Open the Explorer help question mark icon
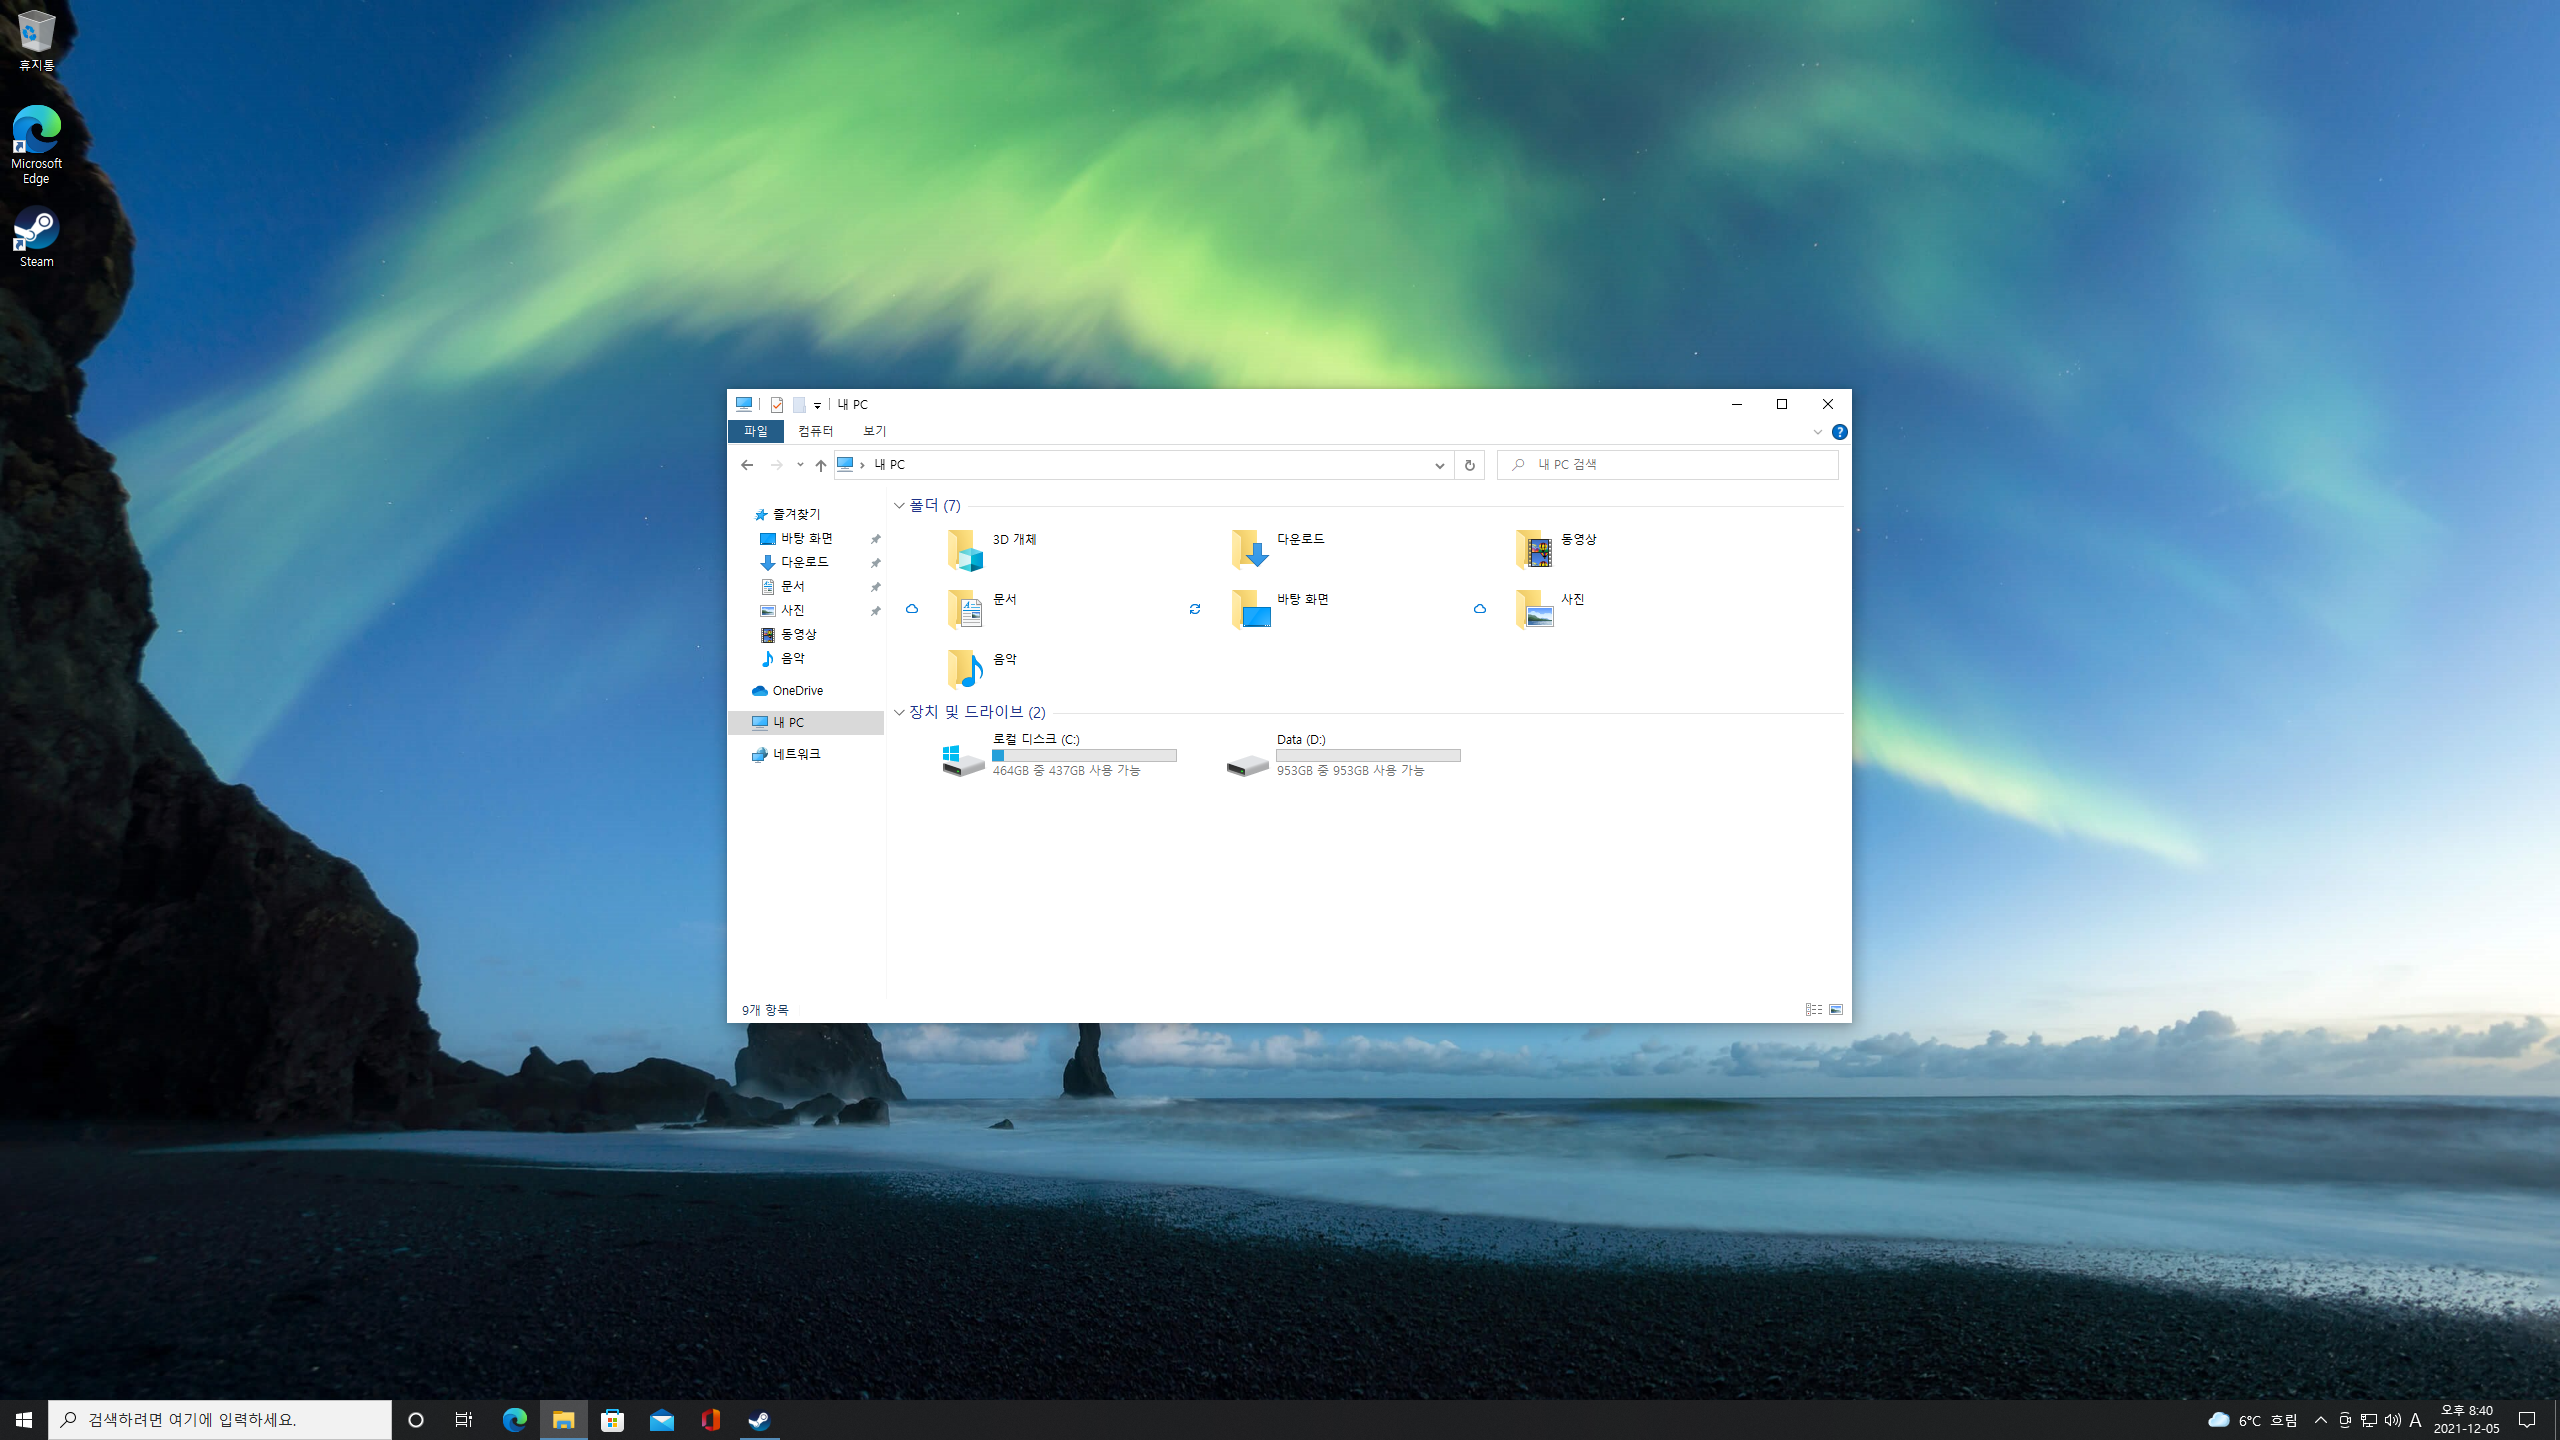 1839,432
